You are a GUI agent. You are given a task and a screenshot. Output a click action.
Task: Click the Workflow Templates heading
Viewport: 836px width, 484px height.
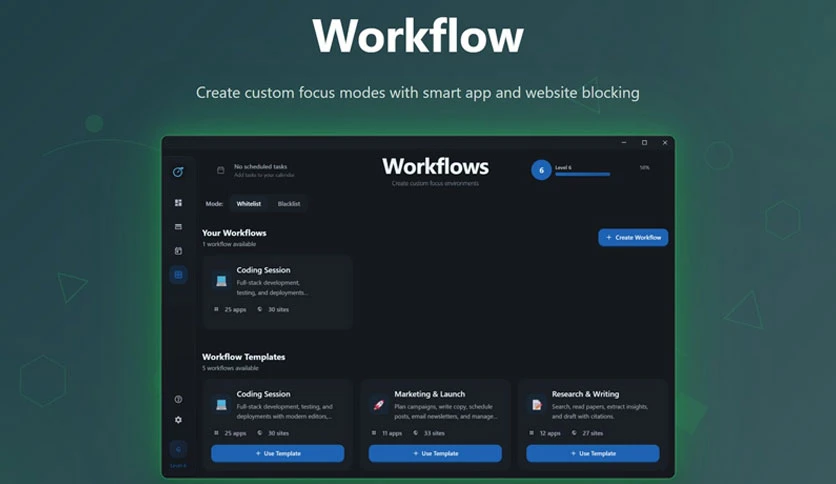(244, 357)
